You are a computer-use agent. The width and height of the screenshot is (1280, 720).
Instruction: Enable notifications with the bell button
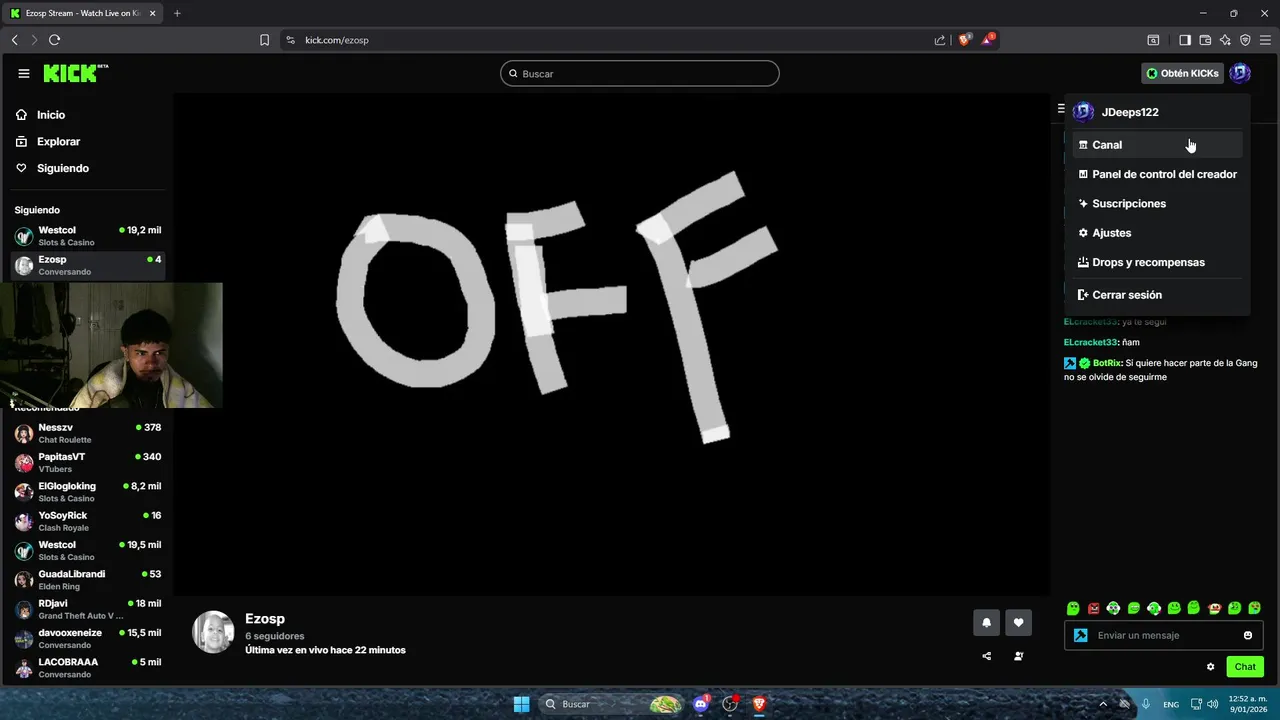point(986,622)
